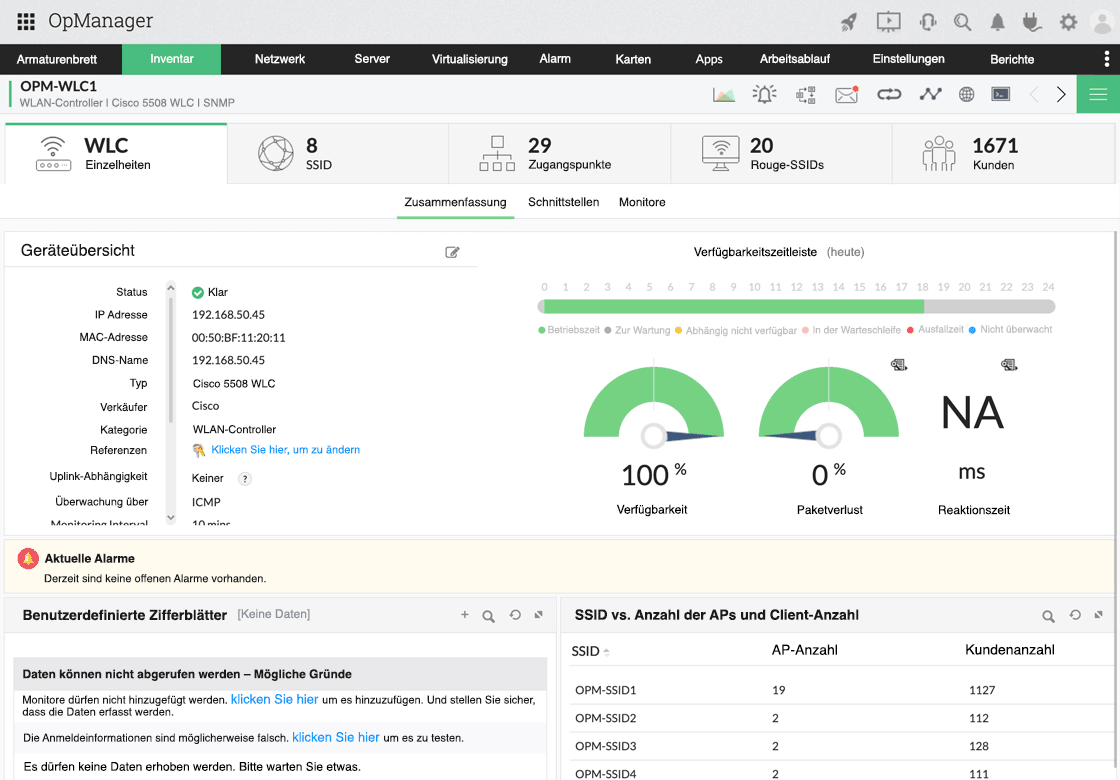Open the globe icon in the device toolbar
The width and height of the screenshot is (1120, 780).
(966, 94)
